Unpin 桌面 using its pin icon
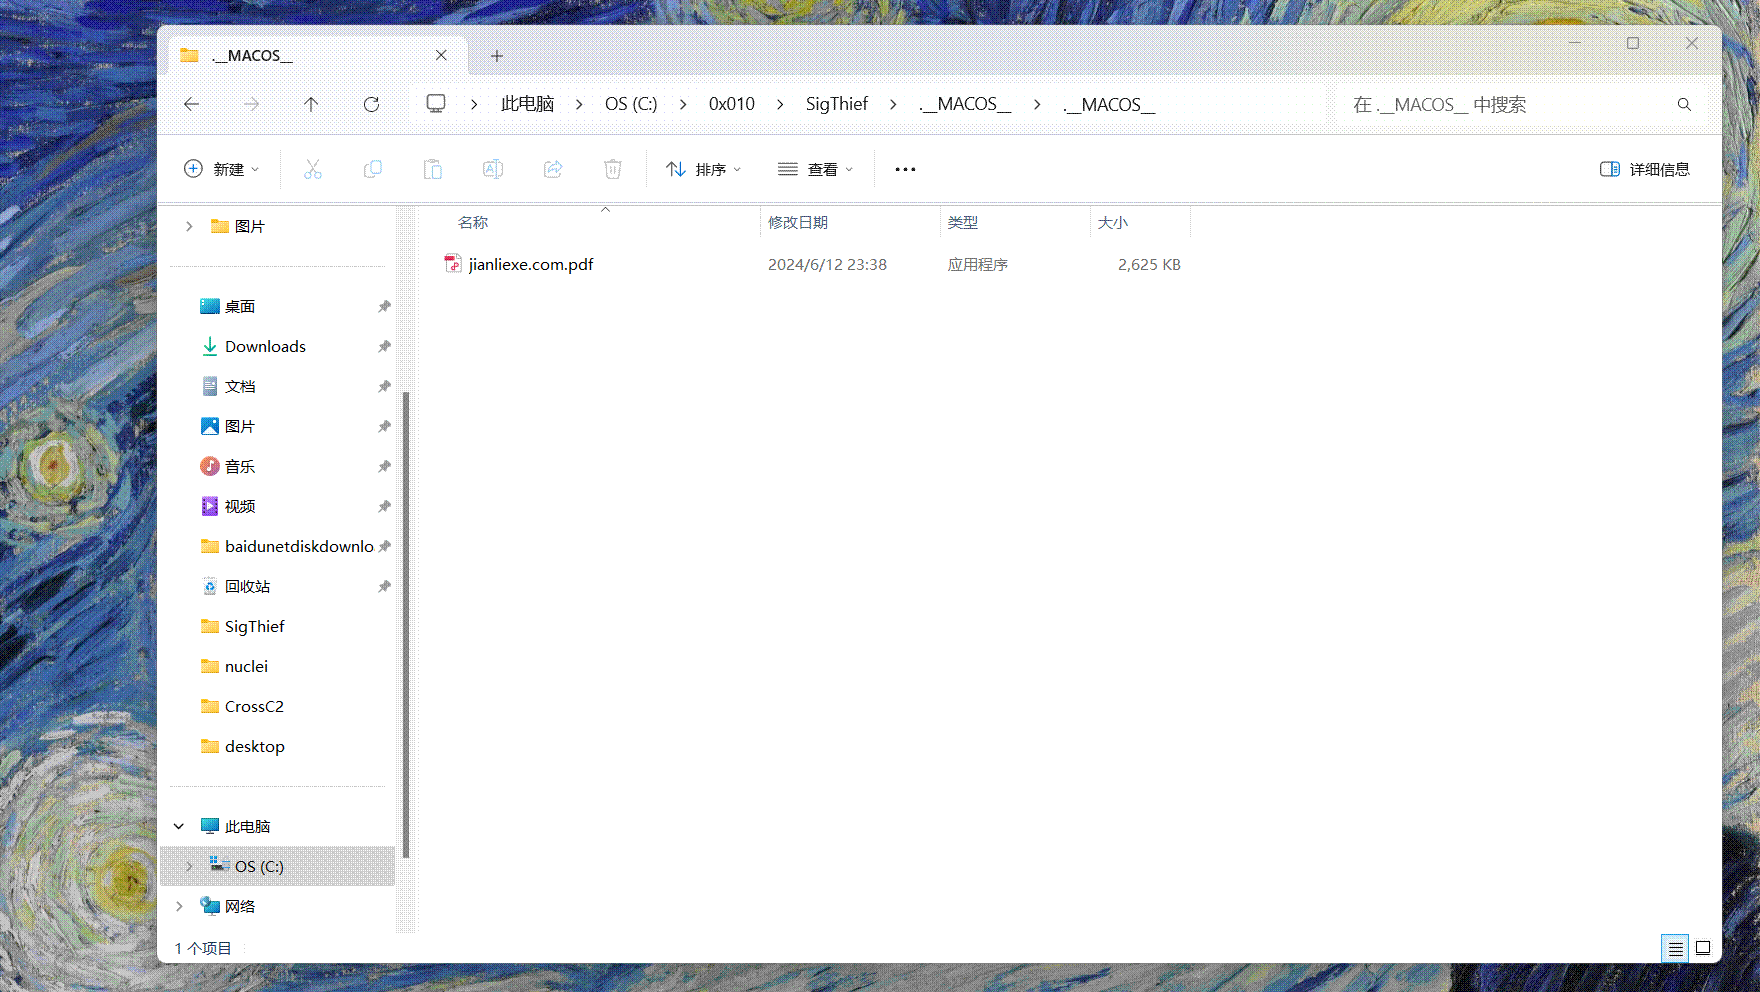 384,306
